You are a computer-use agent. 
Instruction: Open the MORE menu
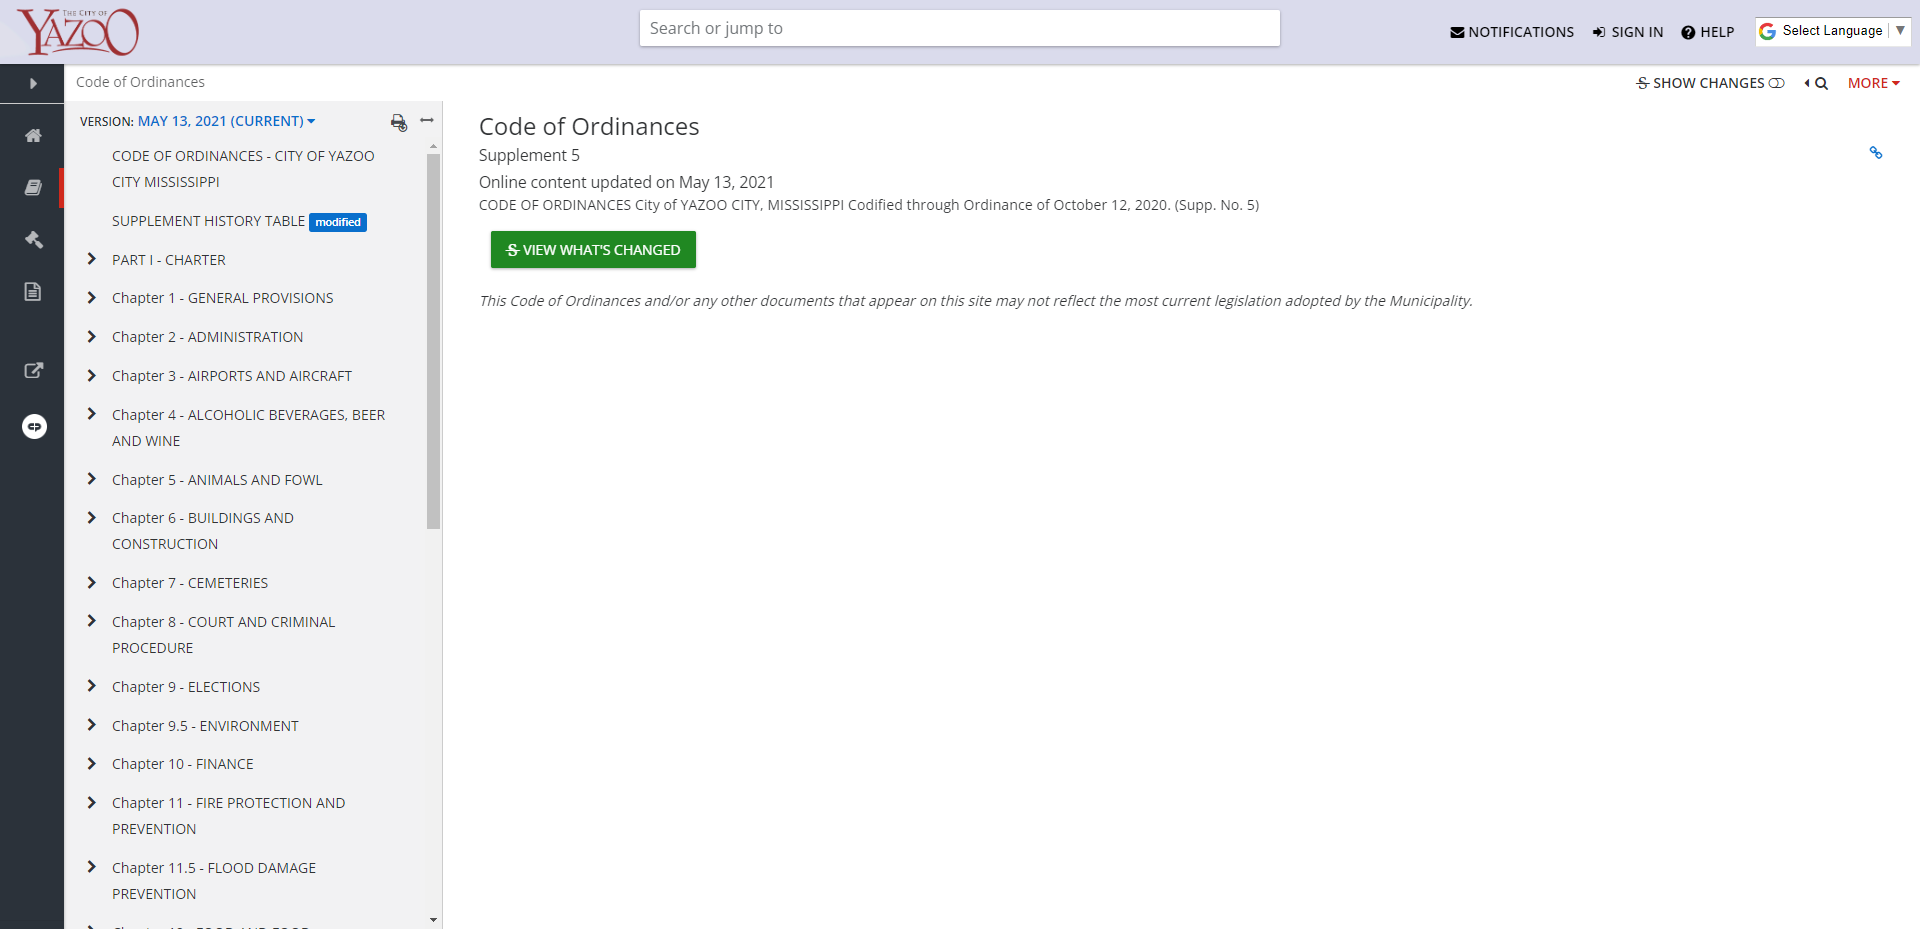[1873, 83]
